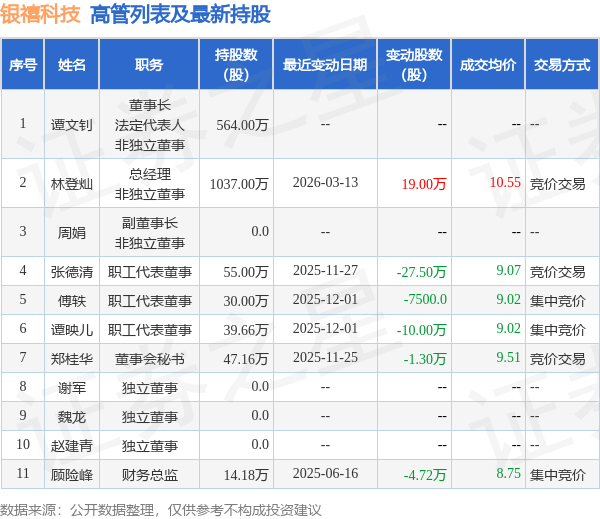The height and width of the screenshot is (519, 600).
Task: Select the 持股数(股) column header
Action: (236, 64)
